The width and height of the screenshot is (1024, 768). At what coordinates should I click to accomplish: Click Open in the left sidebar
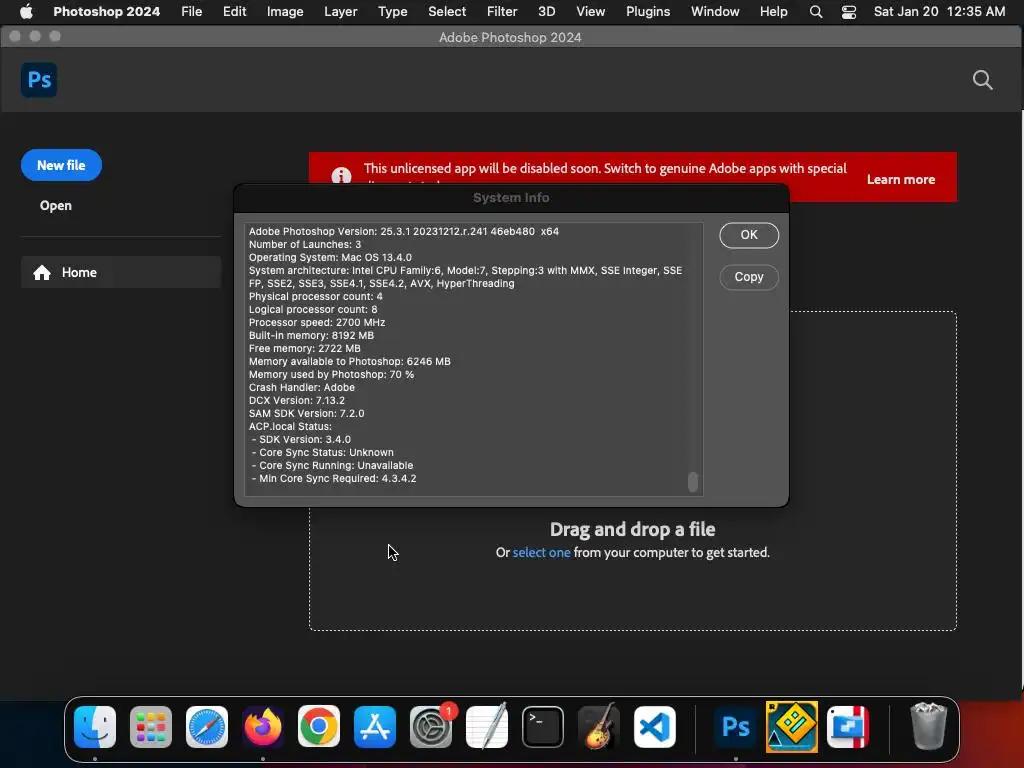click(x=56, y=206)
